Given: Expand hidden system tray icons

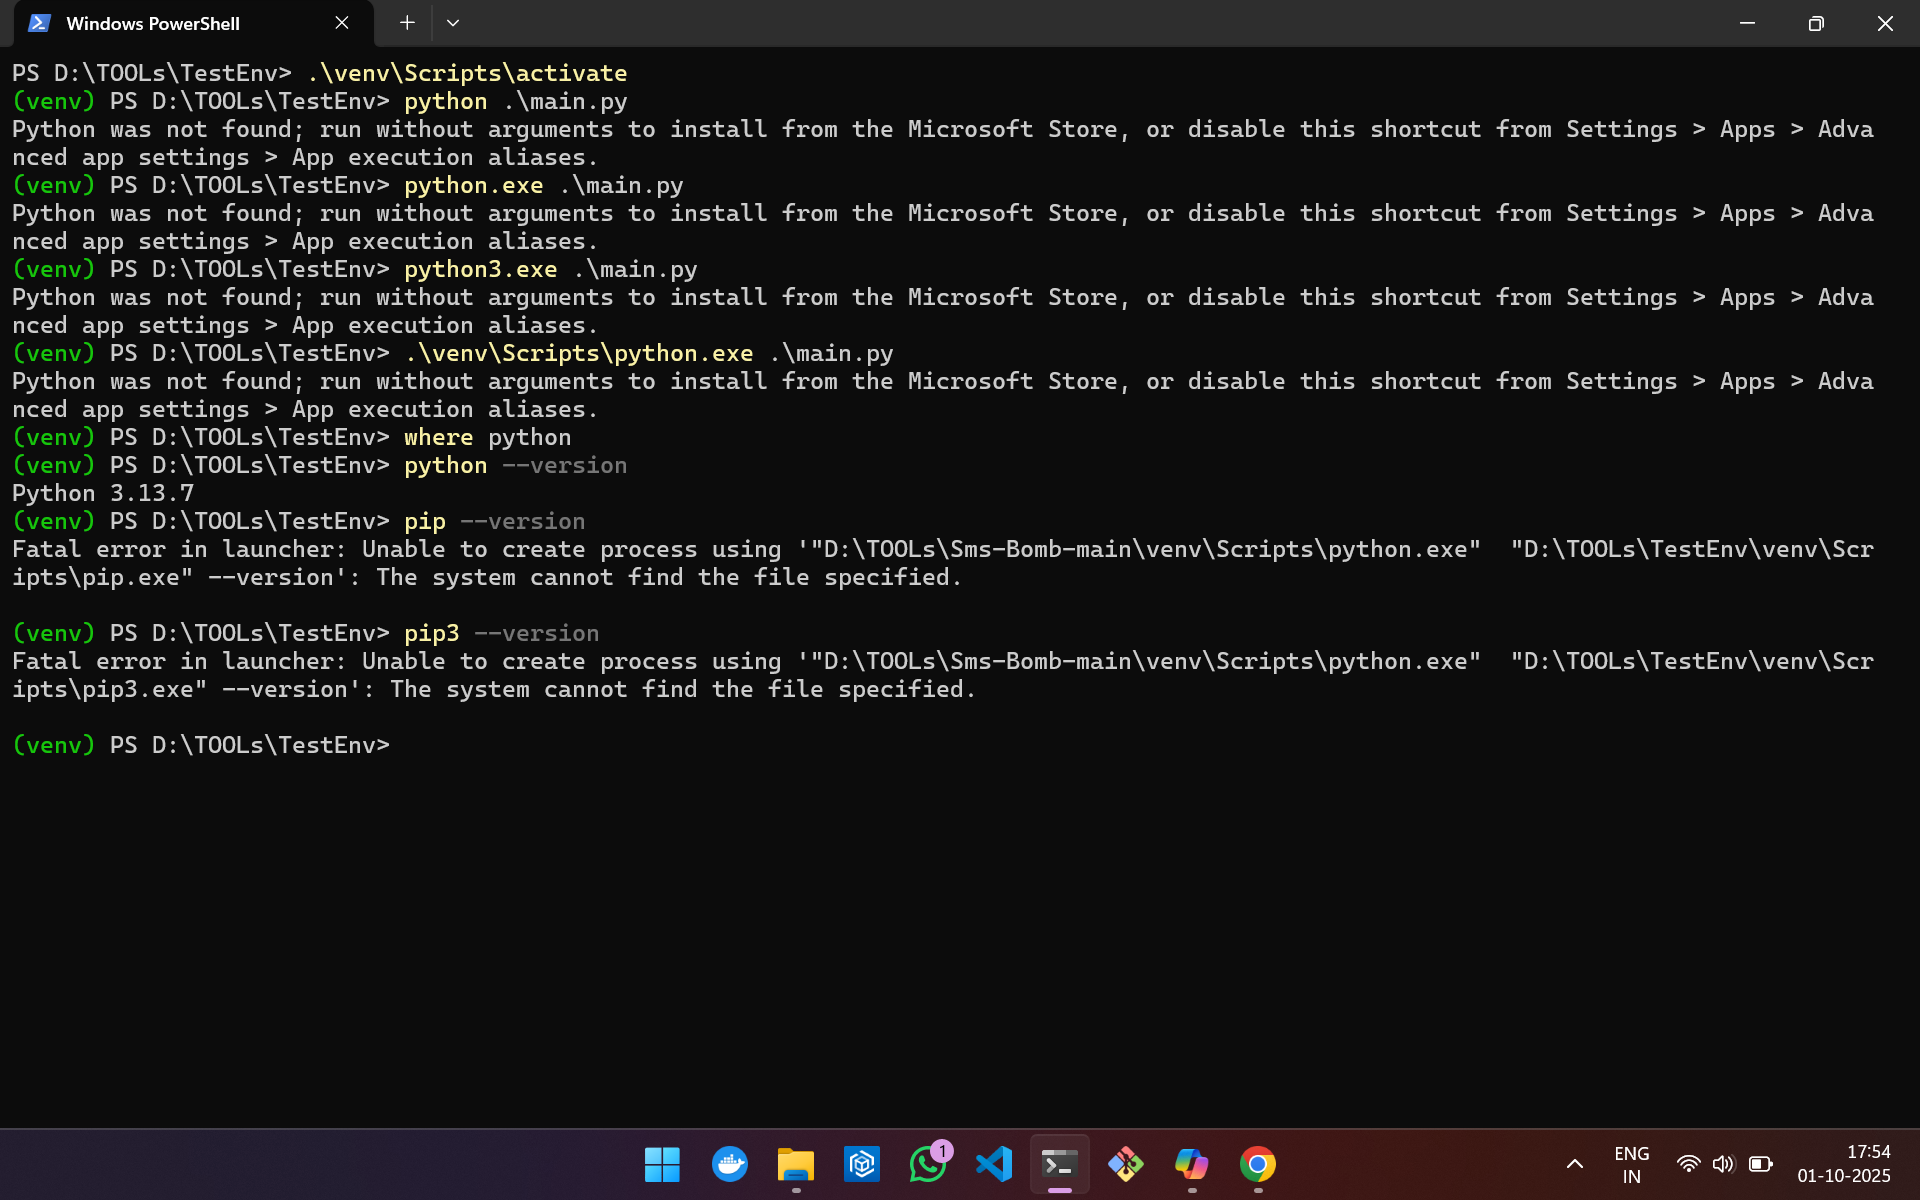Looking at the screenshot, I should click(x=1574, y=1165).
